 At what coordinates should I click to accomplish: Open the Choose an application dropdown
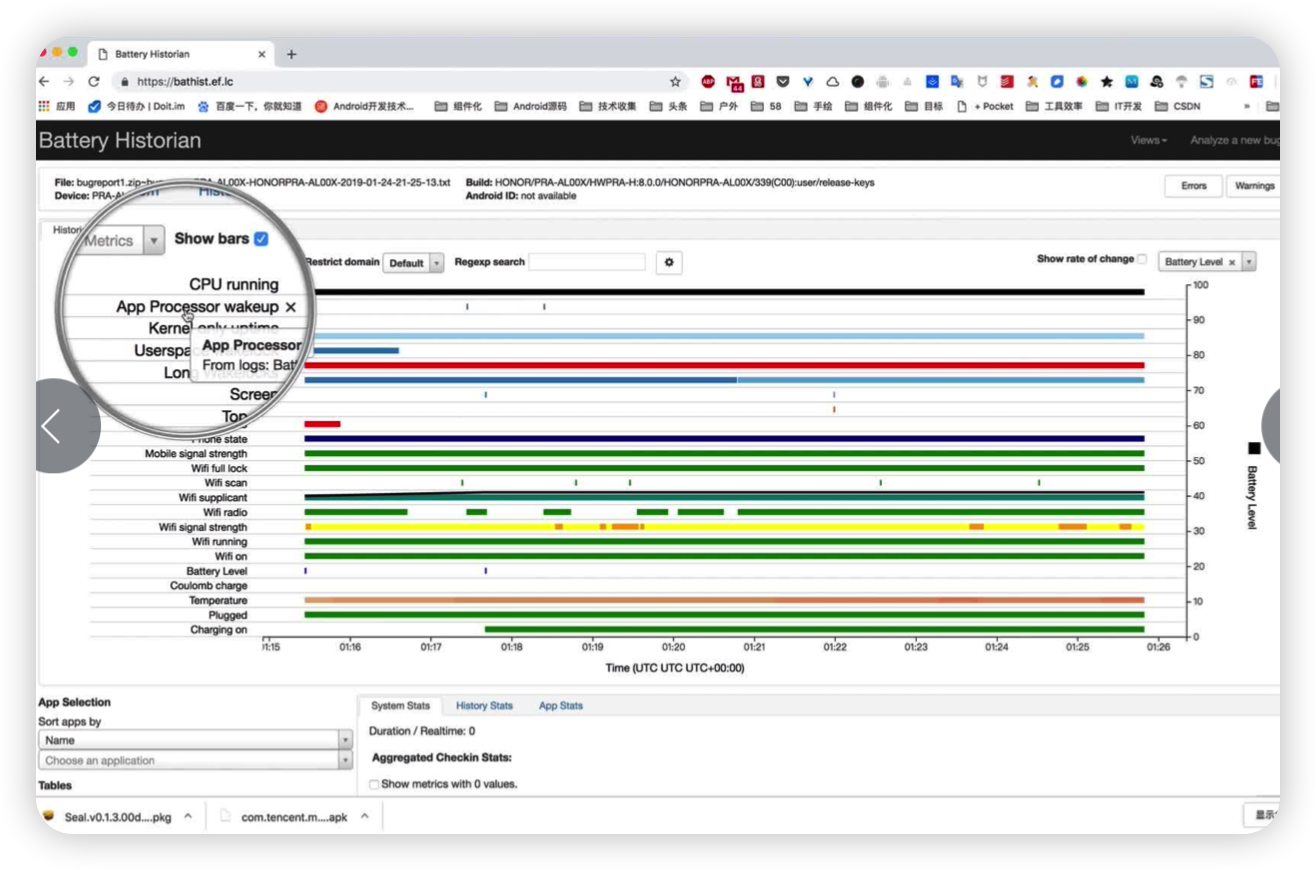coord(195,761)
